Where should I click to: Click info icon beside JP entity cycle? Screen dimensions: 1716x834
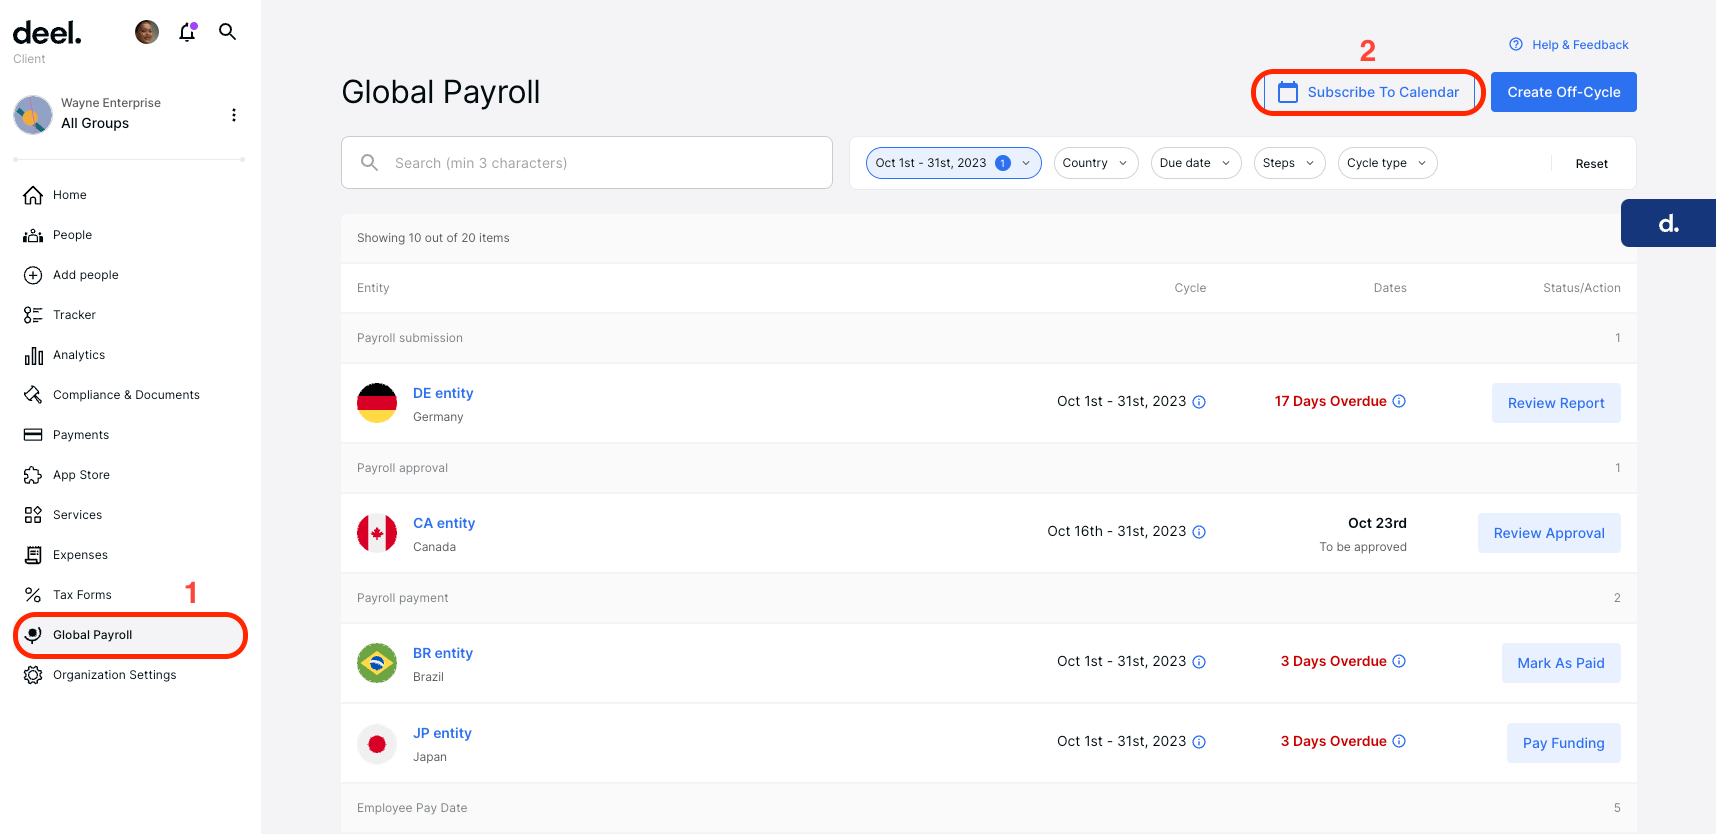pos(1199,742)
